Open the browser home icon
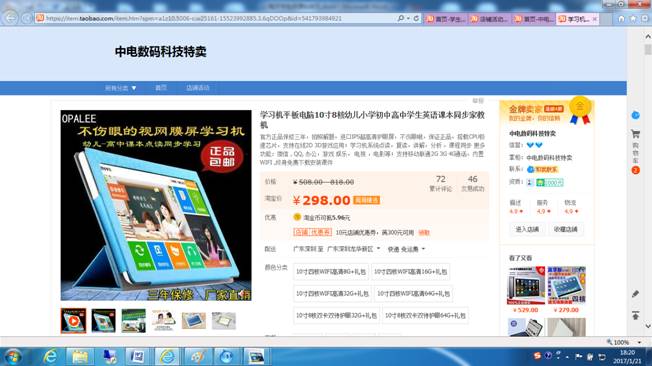The width and height of the screenshot is (652, 366). tap(621, 19)
